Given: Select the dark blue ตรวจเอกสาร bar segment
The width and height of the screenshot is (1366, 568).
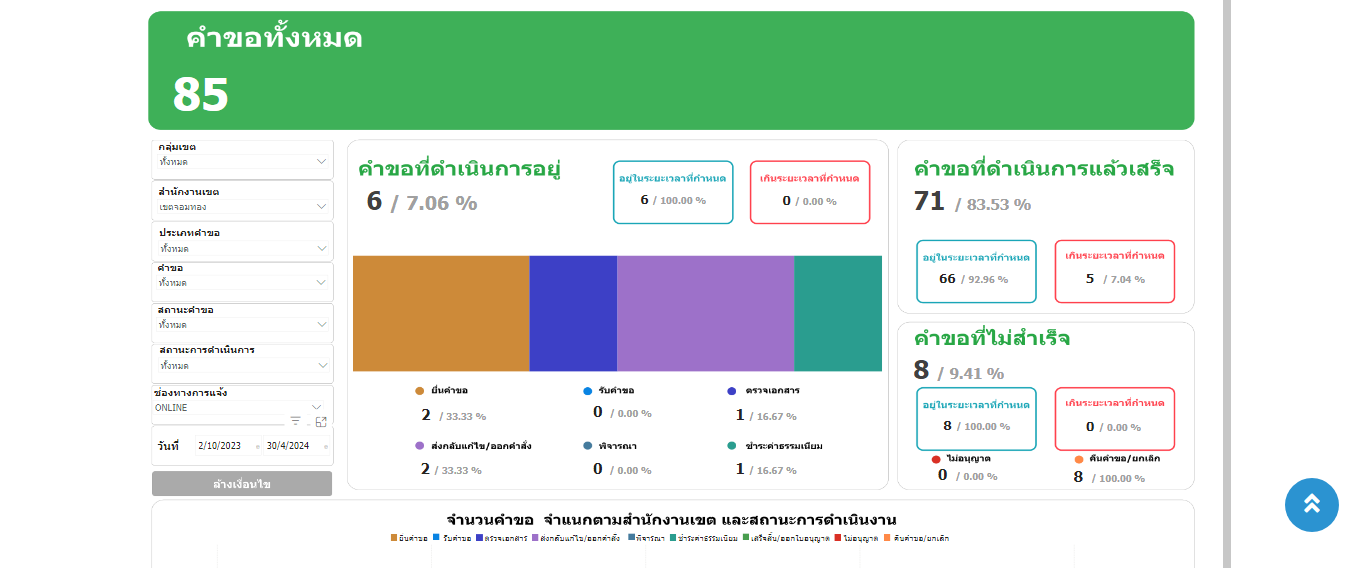Looking at the screenshot, I should (x=573, y=313).
